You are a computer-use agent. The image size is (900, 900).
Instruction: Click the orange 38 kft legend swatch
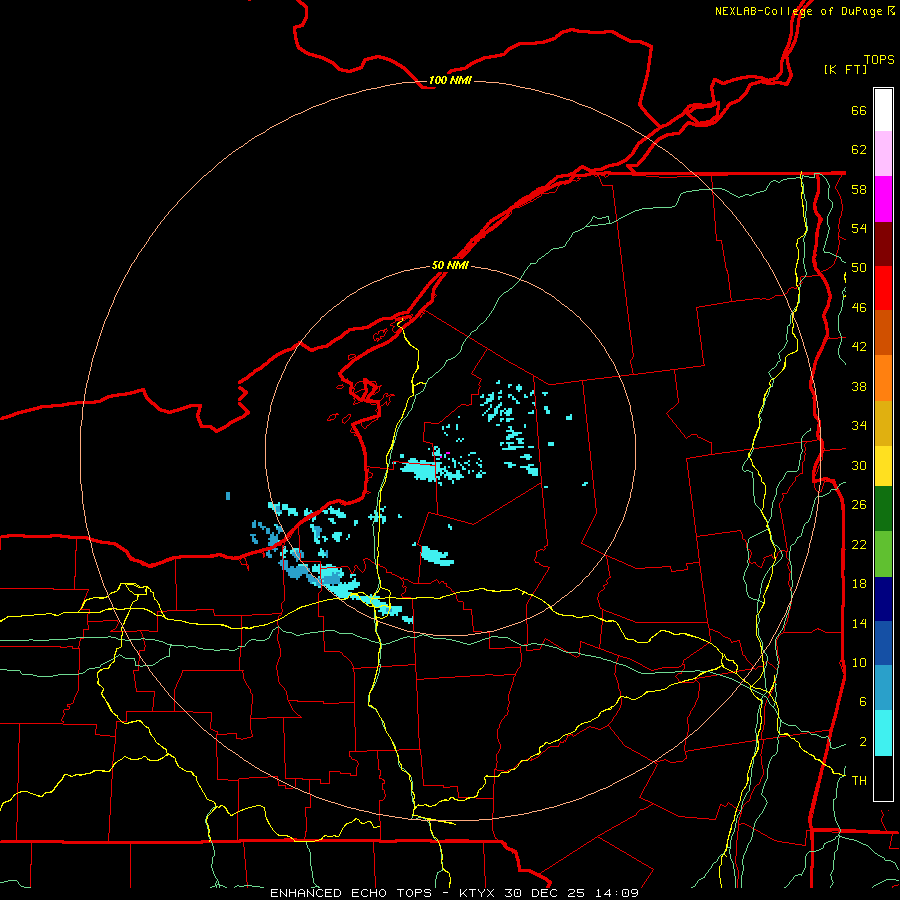[x=883, y=378]
